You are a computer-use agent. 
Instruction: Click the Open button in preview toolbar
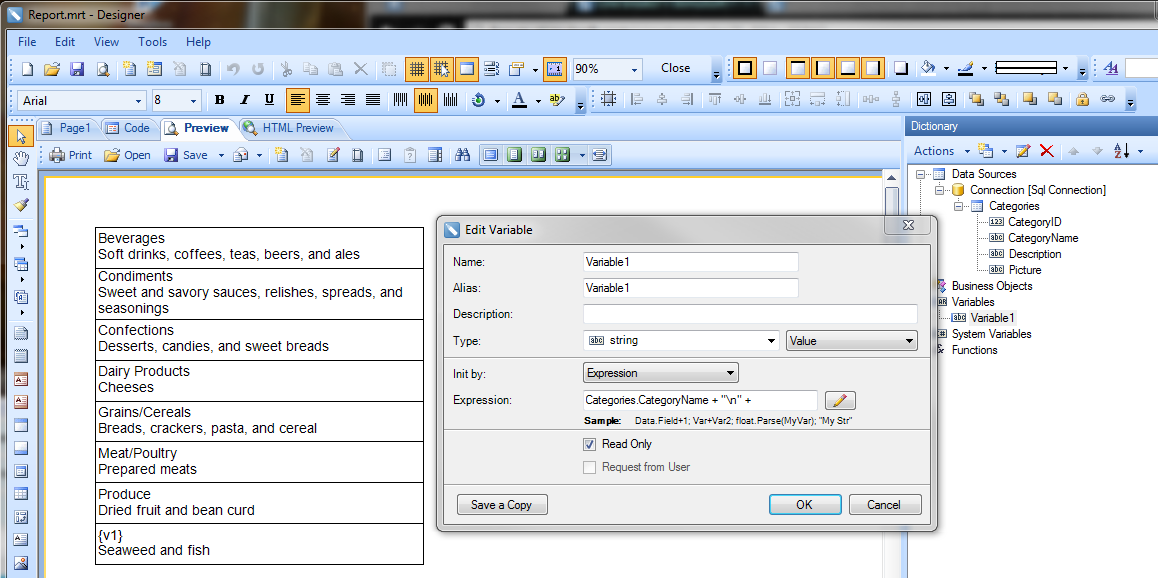127,155
